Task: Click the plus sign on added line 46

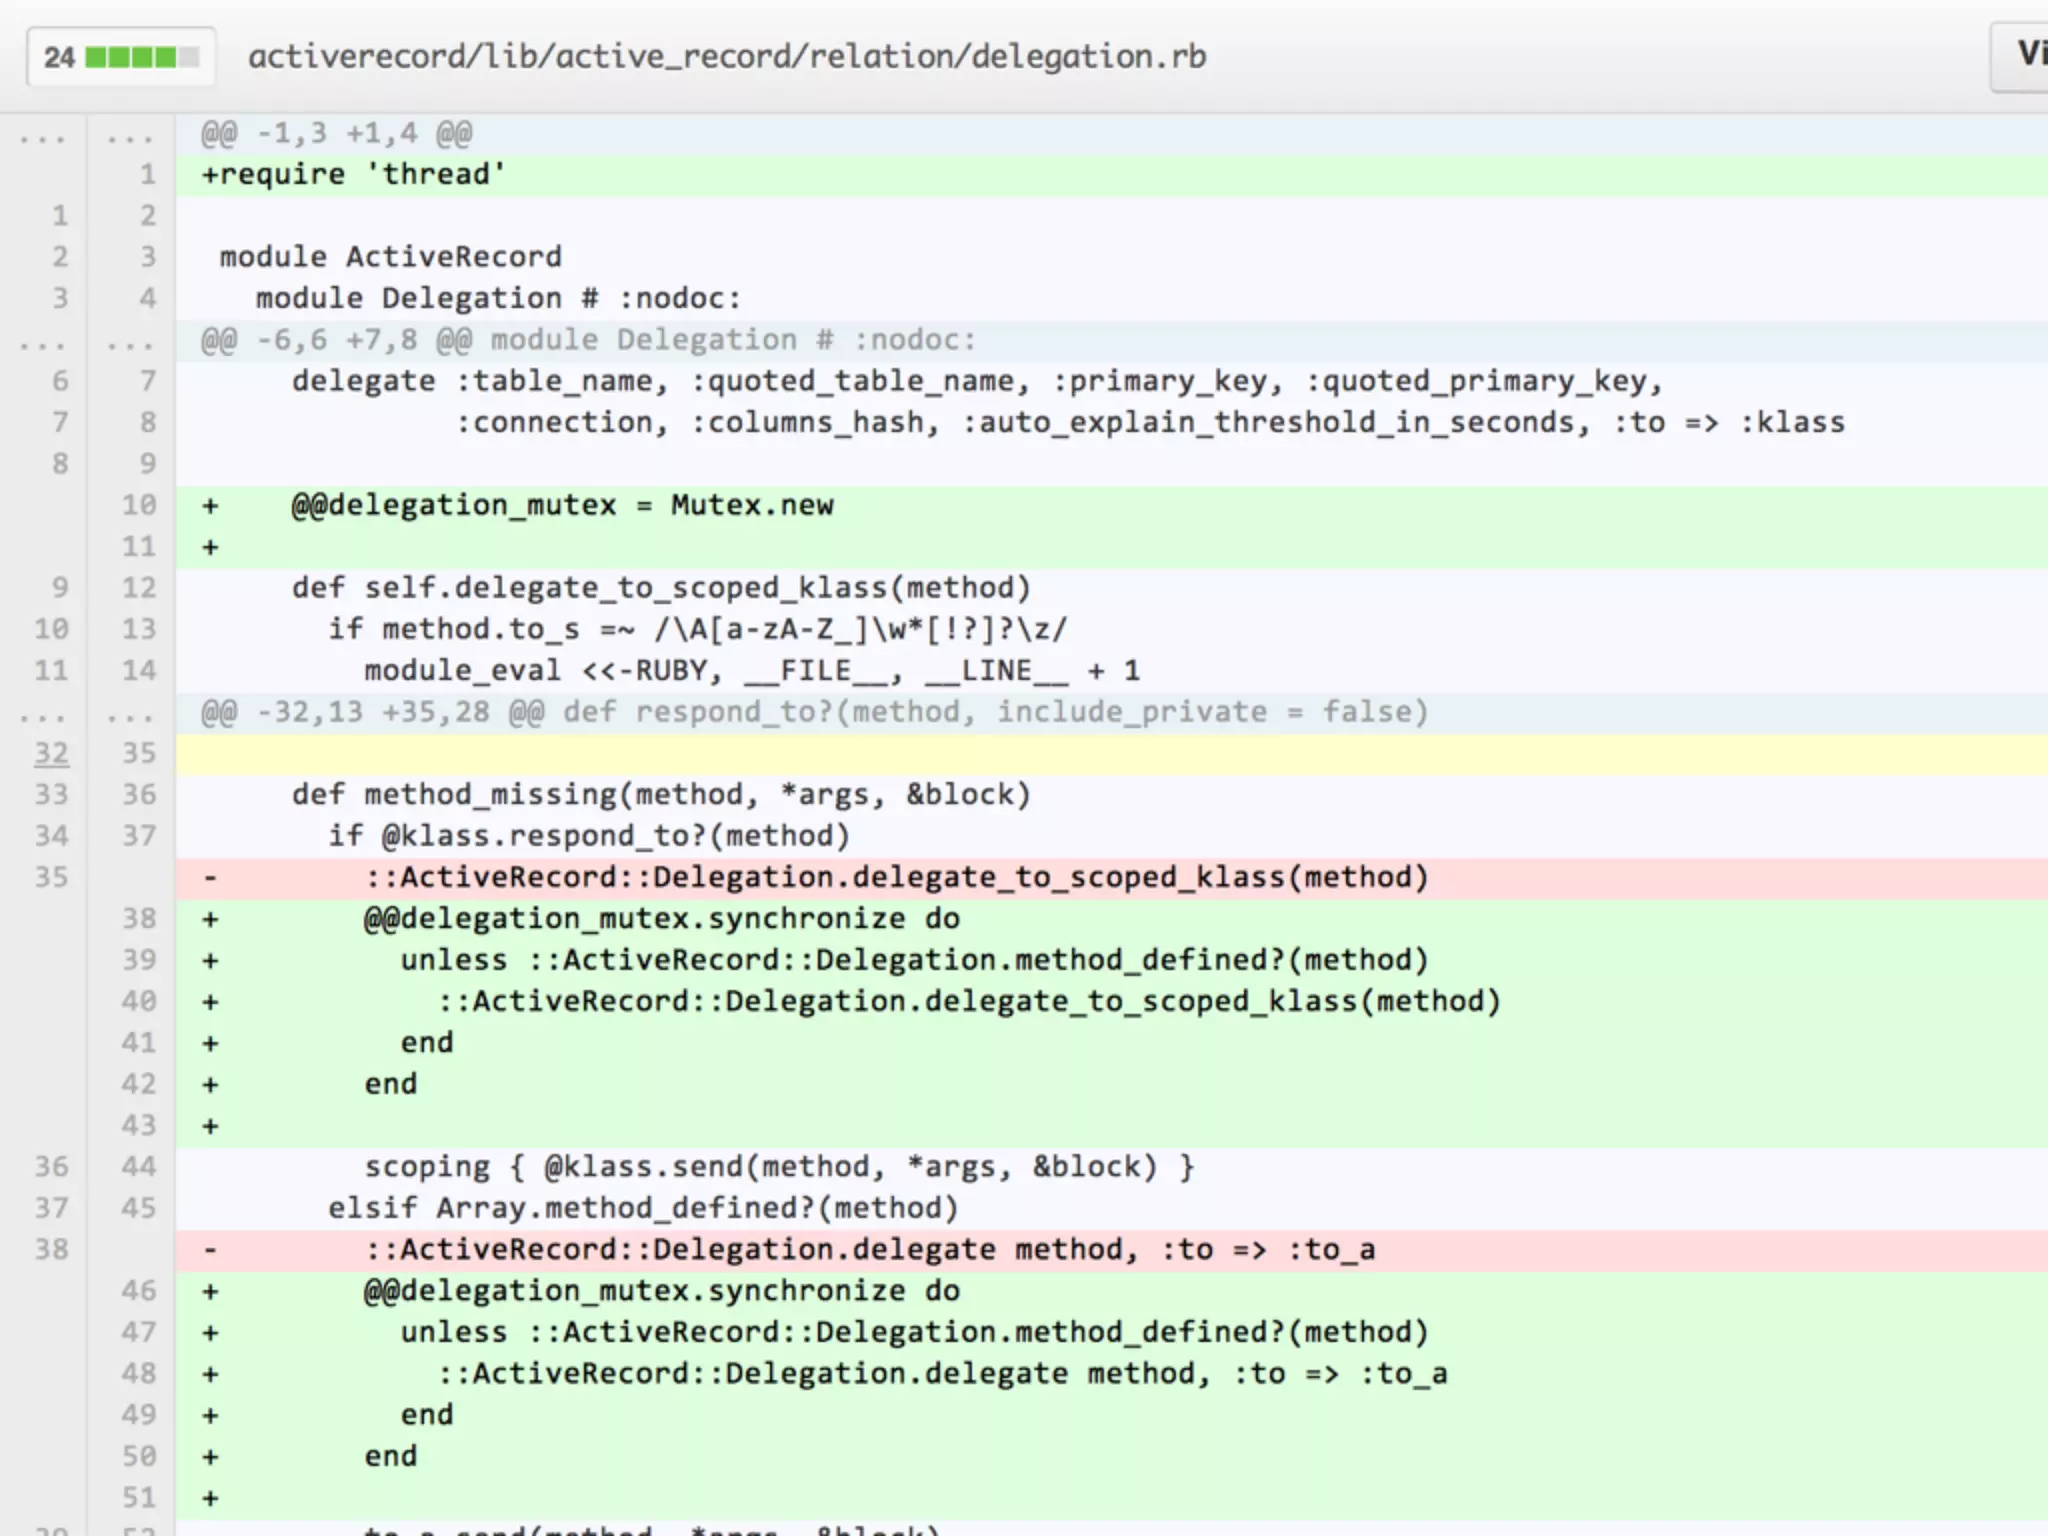Action: [x=210, y=1291]
